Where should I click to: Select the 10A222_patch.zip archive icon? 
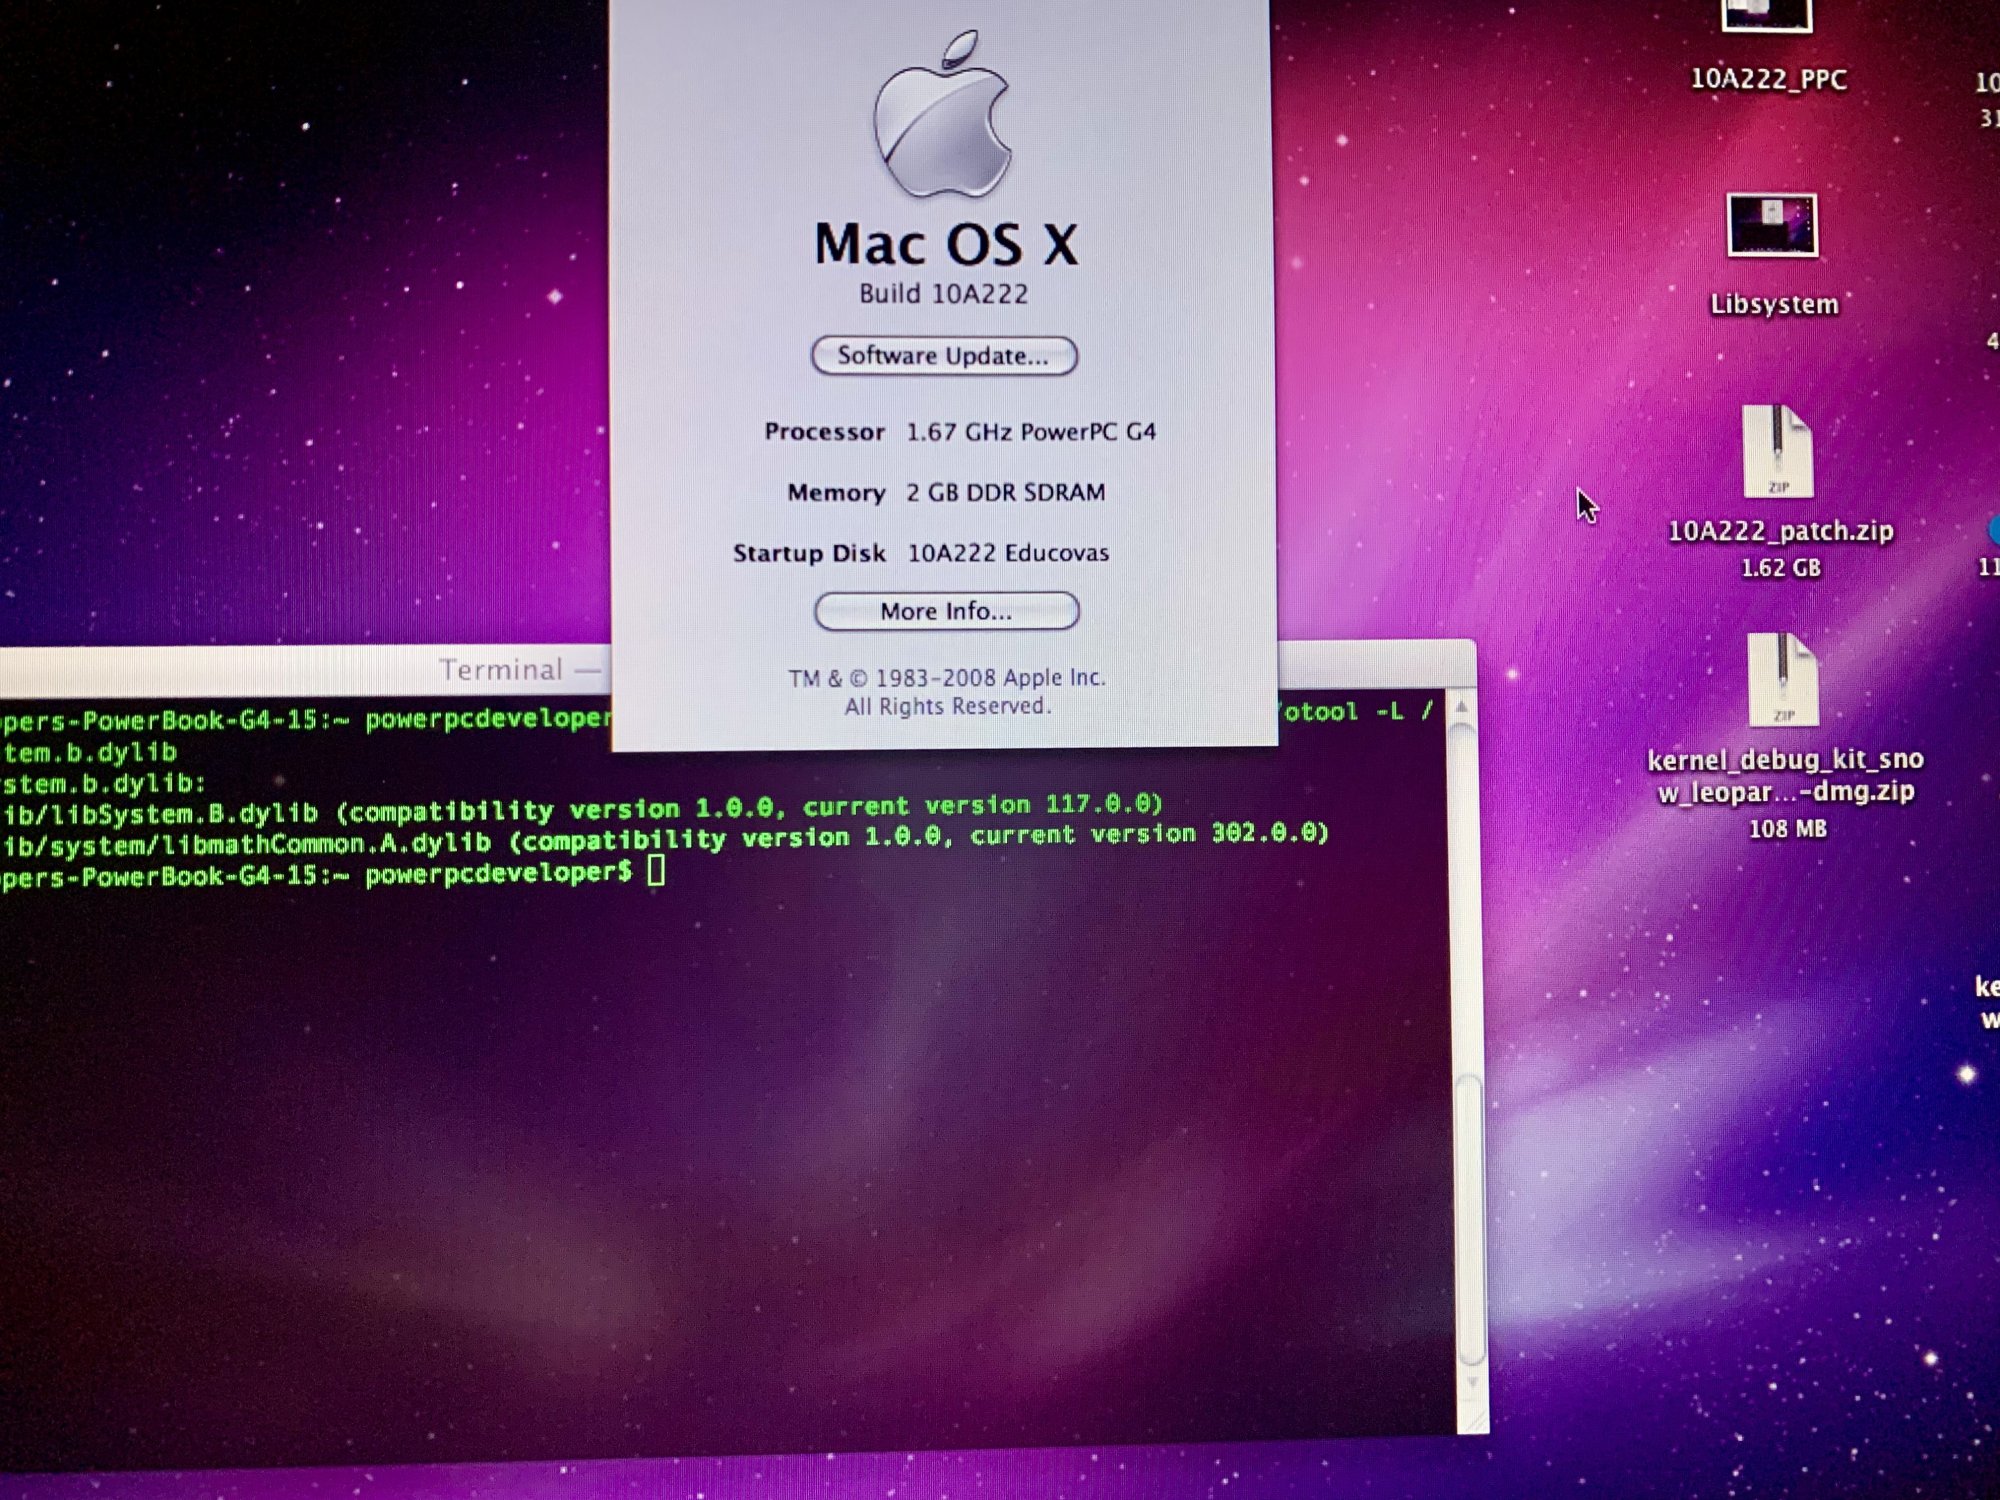click(1777, 452)
